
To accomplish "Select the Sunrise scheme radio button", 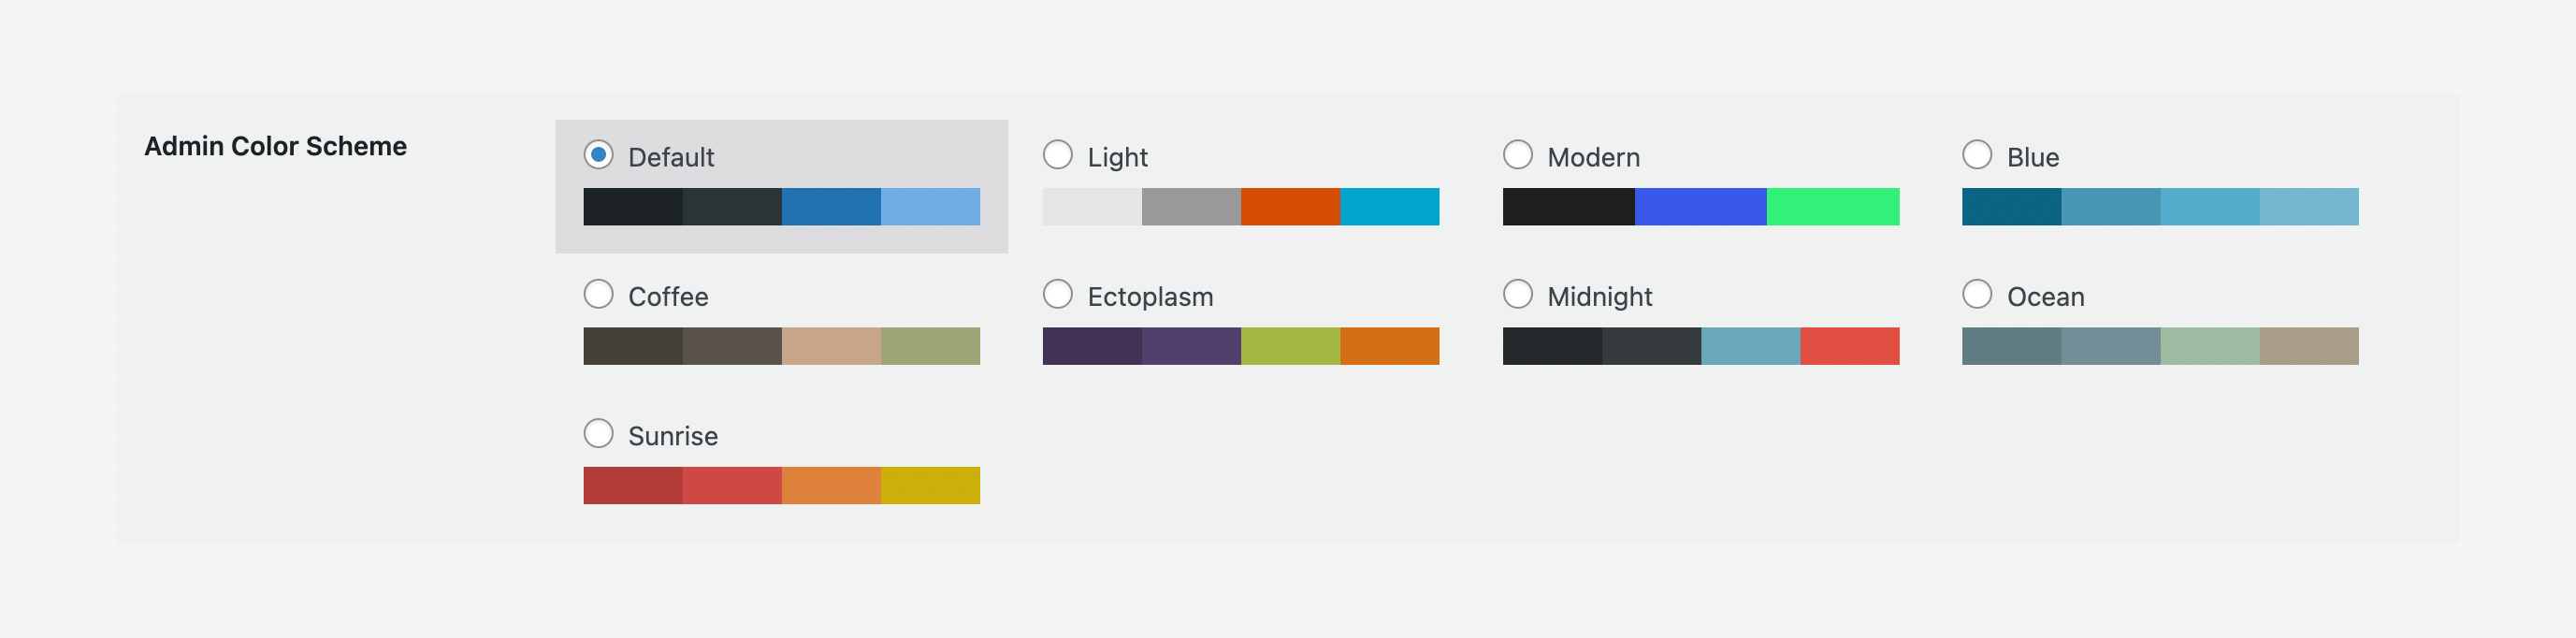I will tap(598, 433).
